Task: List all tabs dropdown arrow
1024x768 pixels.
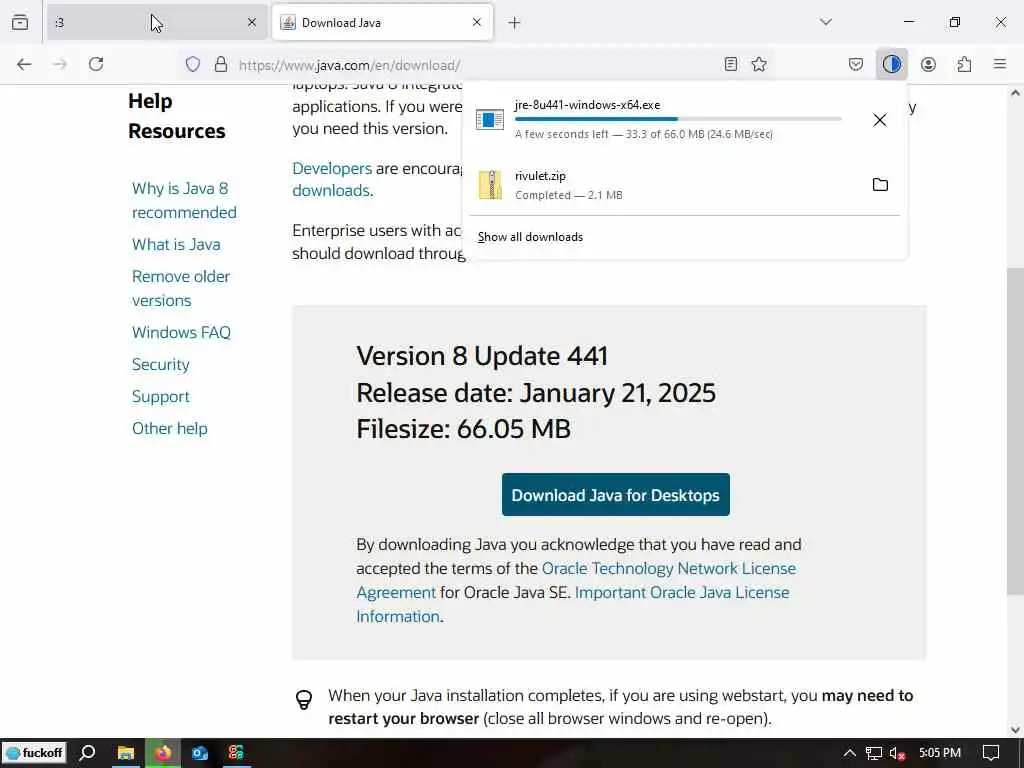Action: click(826, 22)
